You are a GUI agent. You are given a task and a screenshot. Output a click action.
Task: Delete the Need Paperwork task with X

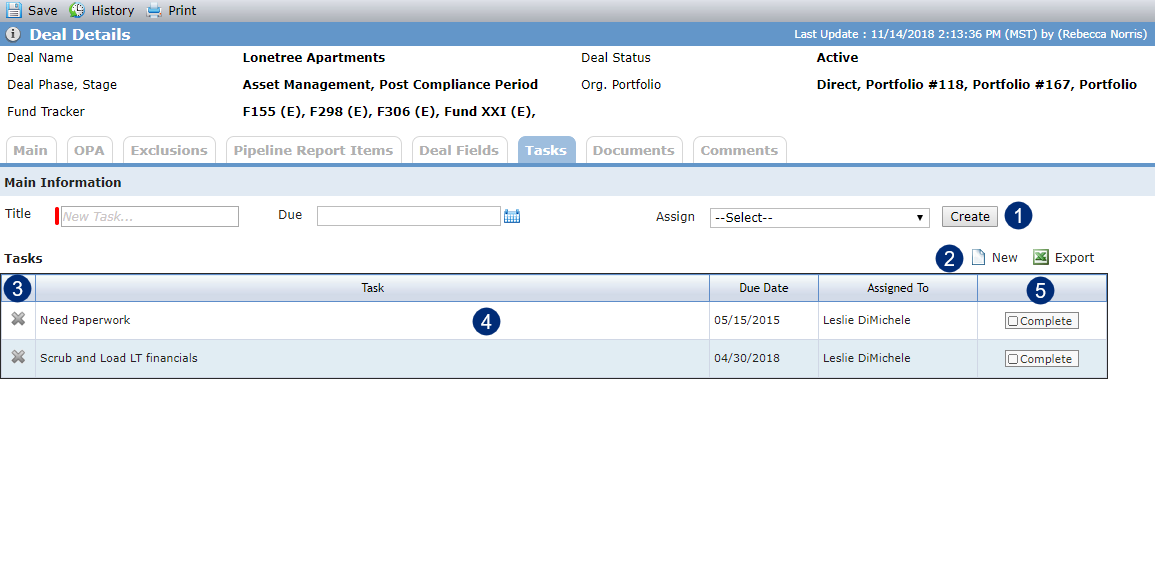[x=18, y=319]
